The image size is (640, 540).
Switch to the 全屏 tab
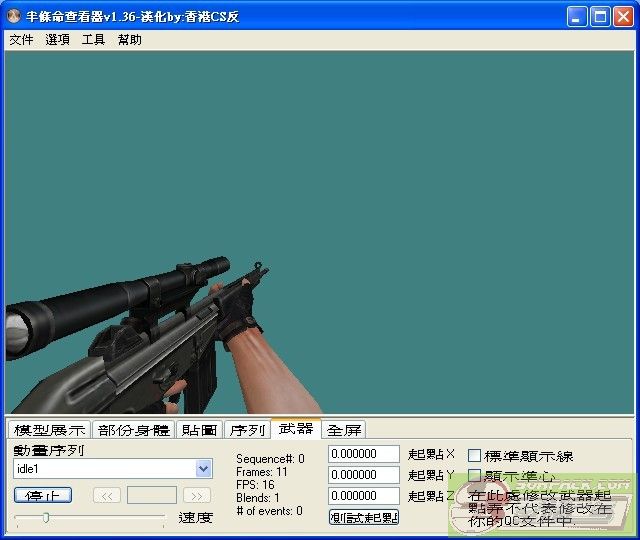point(344,430)
